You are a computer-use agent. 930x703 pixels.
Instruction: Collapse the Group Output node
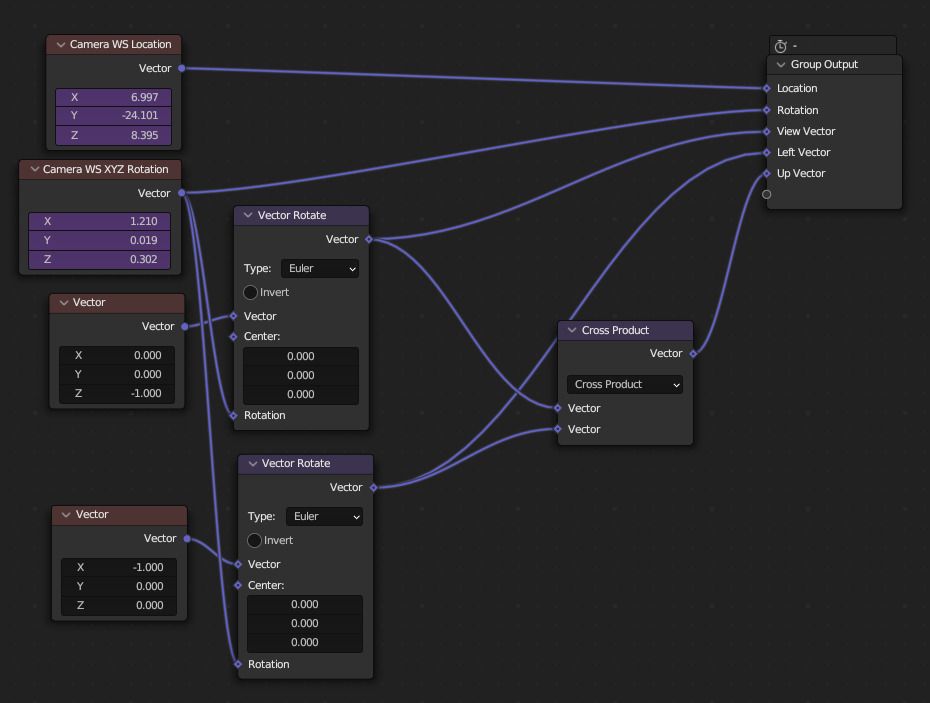coord(781,65)
